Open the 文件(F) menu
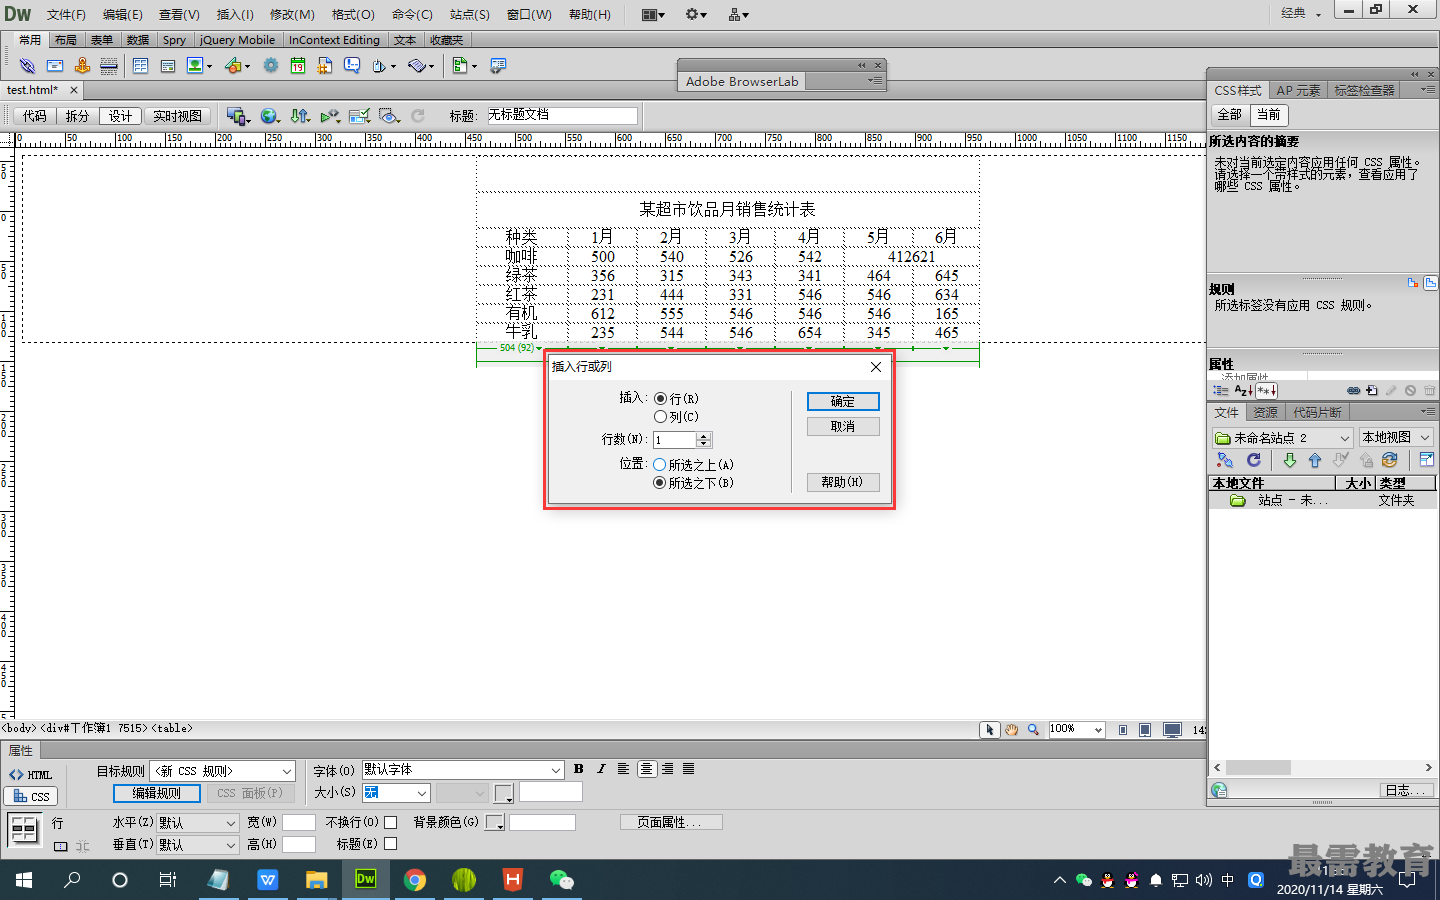This screenshot has height=900, width=1440. (66, 14)
